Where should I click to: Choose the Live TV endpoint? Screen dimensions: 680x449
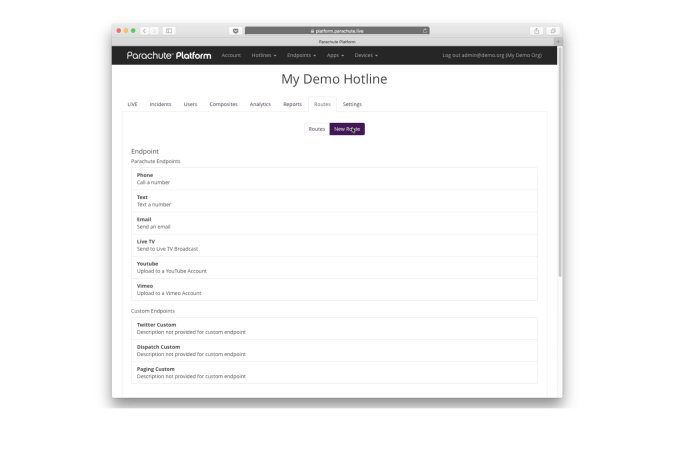tap(334, 245)
